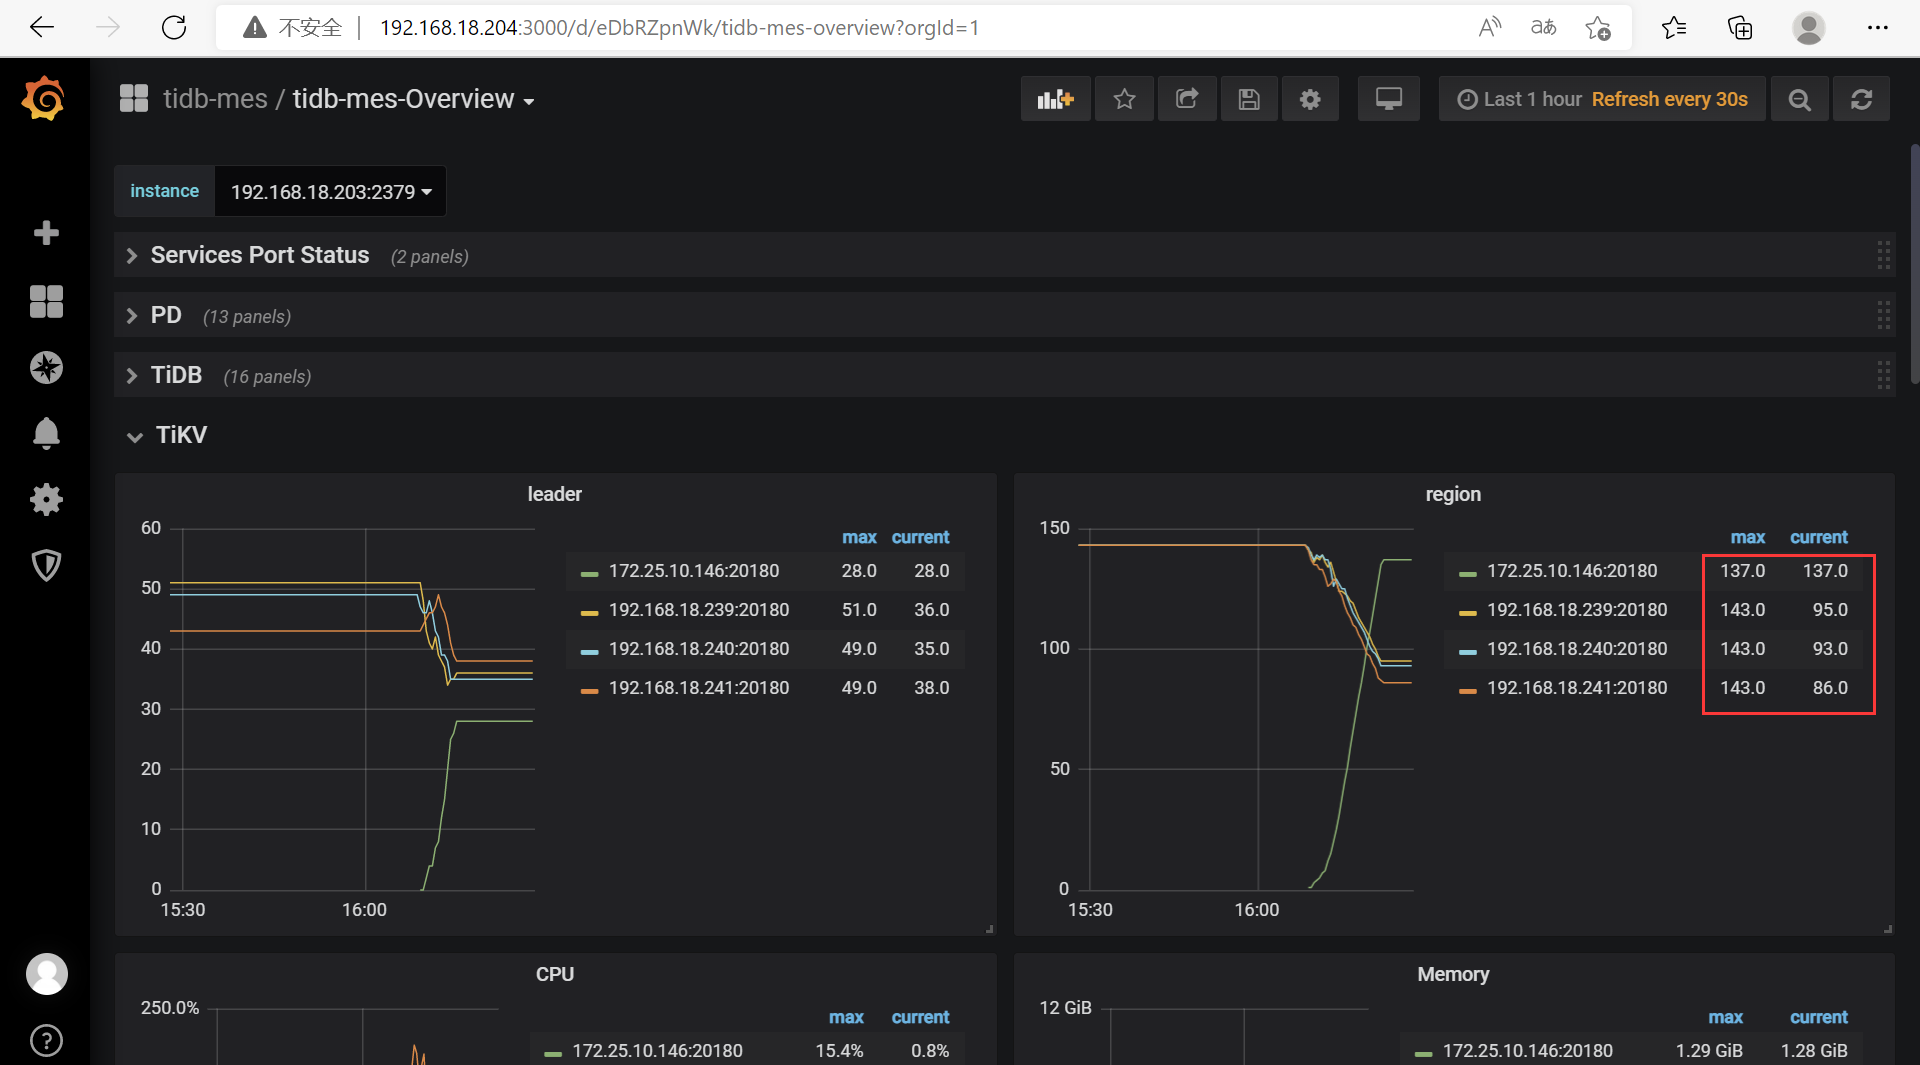
Task: Refresh the dashboard with refresh icon
Action: 1861,99
